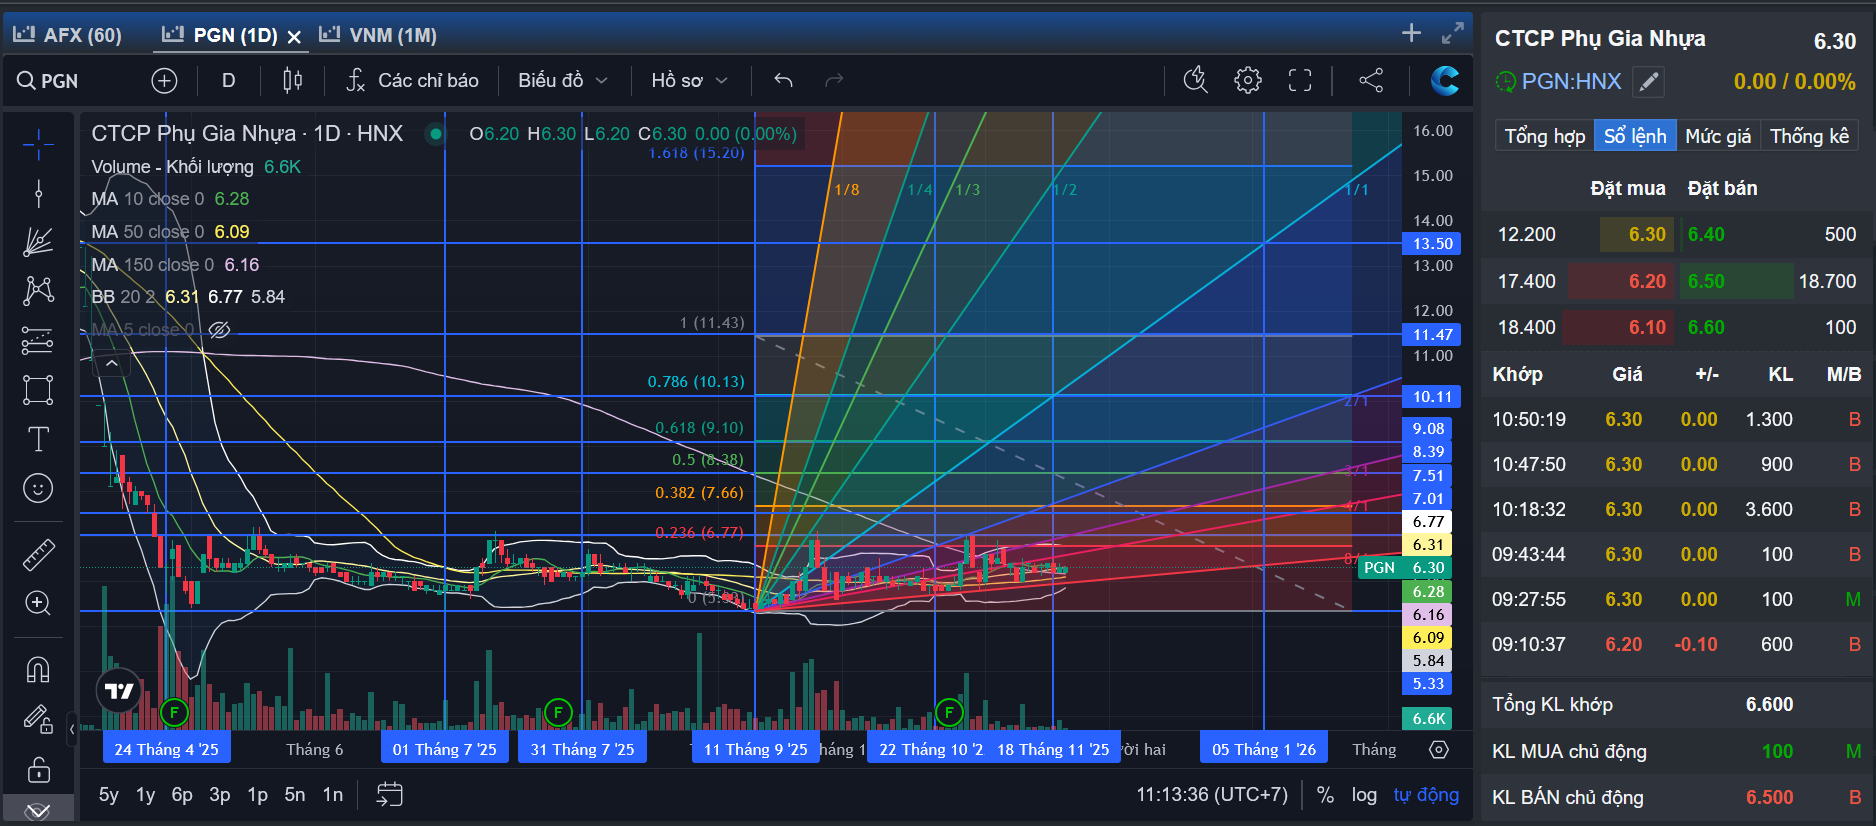Screen dimensions: 1876x826
Task: Open the Tổng hợp tab
Action: pyautogui.click(x=1545, y=136)
